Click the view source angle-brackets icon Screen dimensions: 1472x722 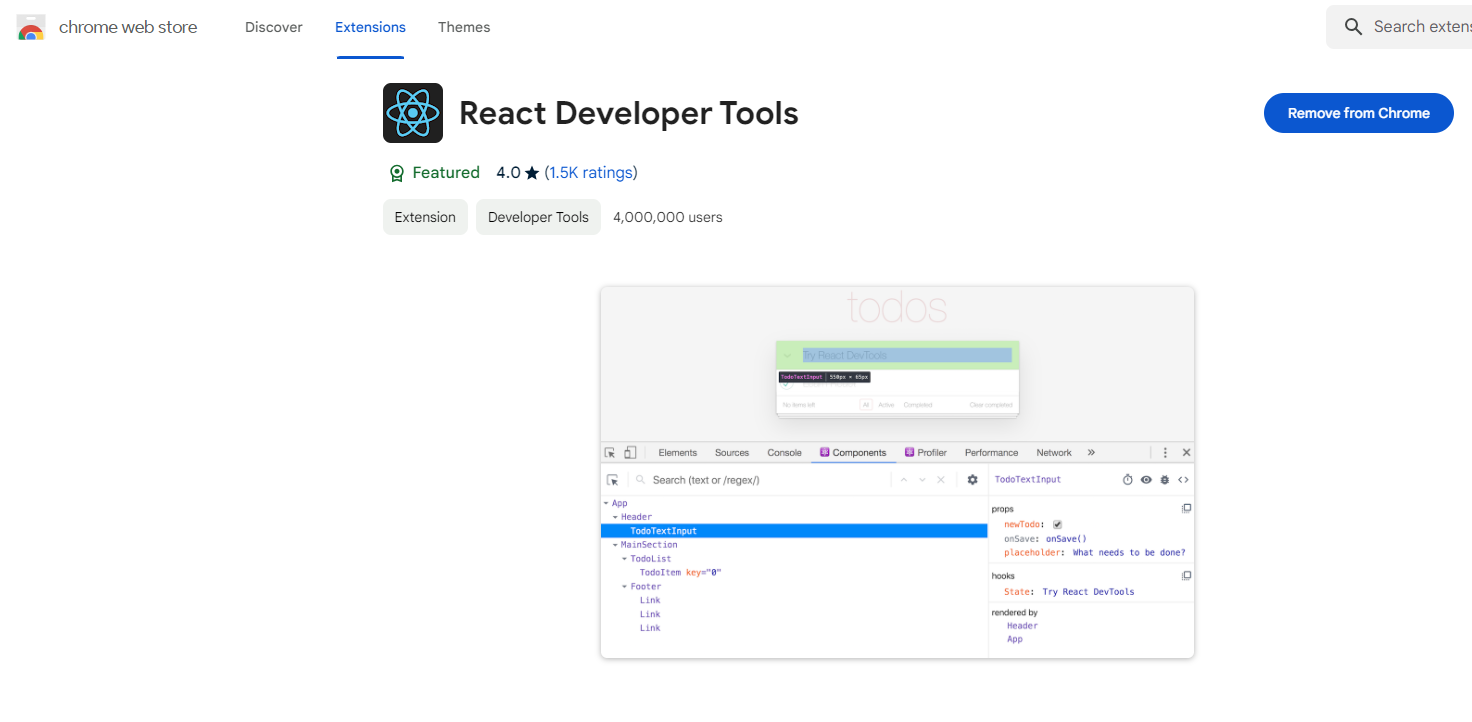[x=1183, y=480]
